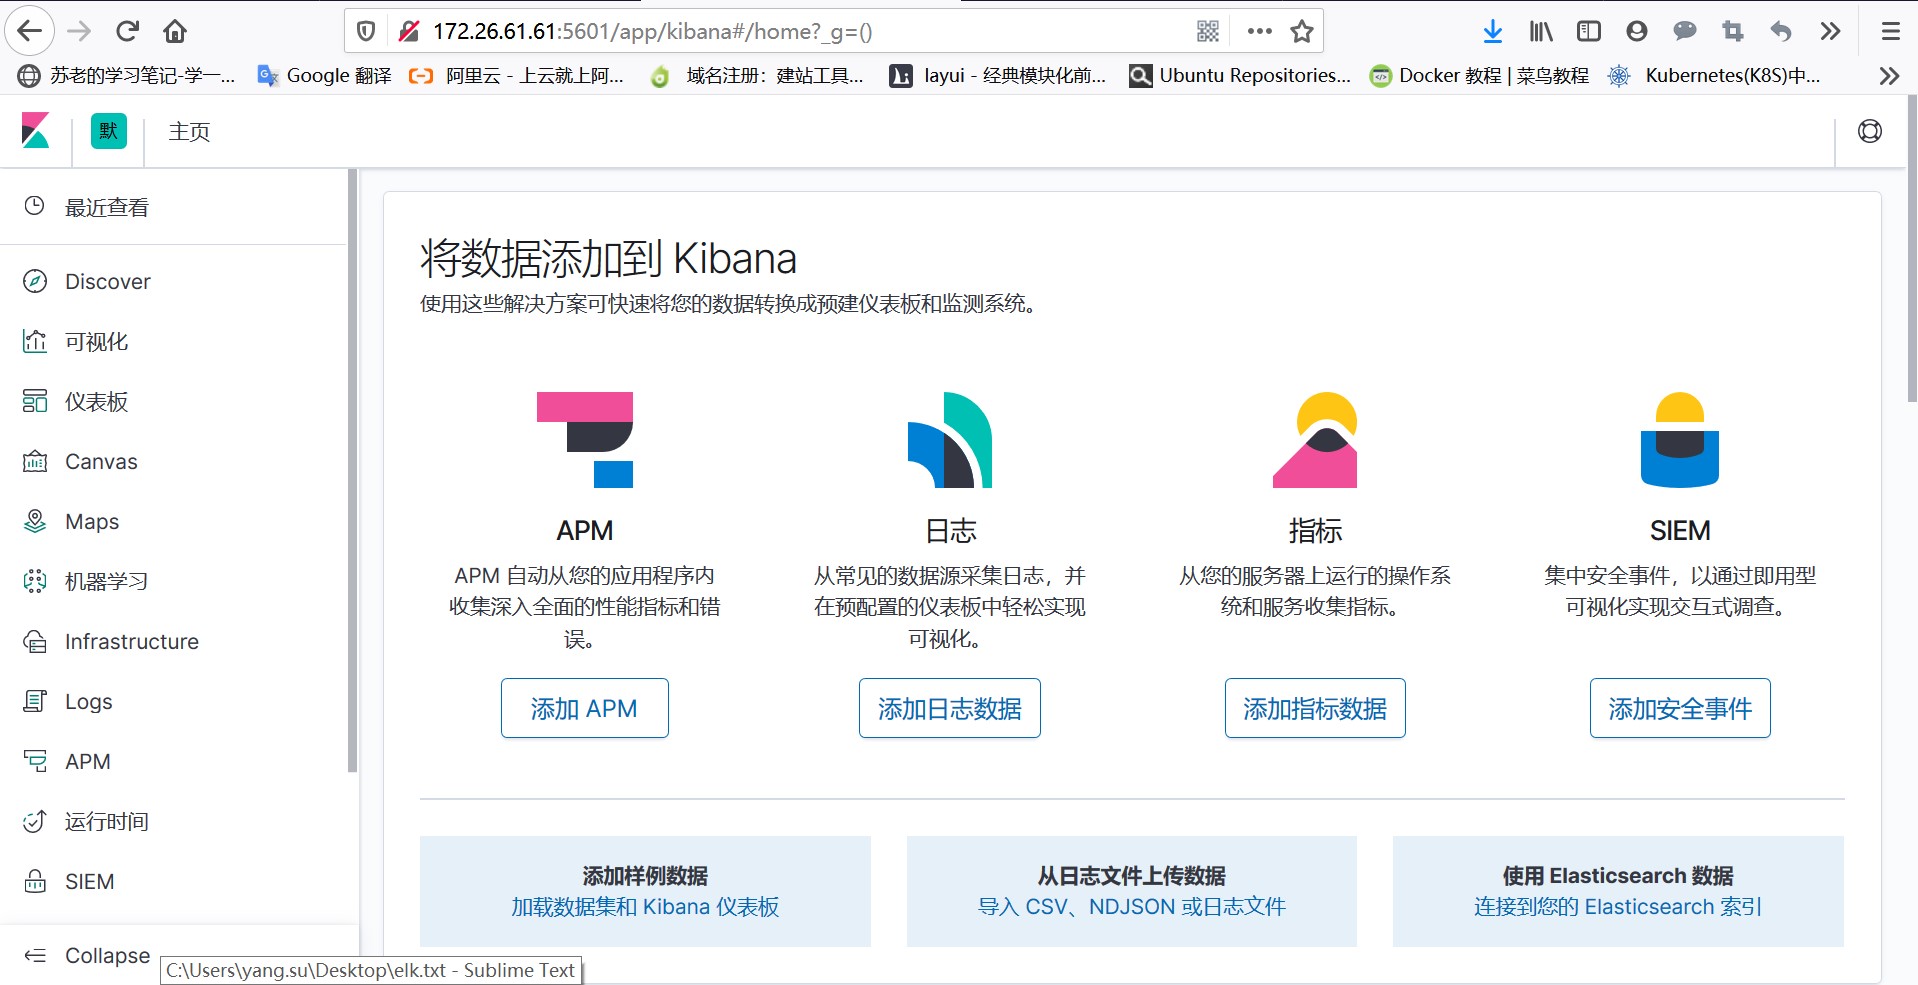Expand more toolbar items chevron
Image resolution: width=1918 pixels, height=985 pixels.
(x=1830, y=31)
